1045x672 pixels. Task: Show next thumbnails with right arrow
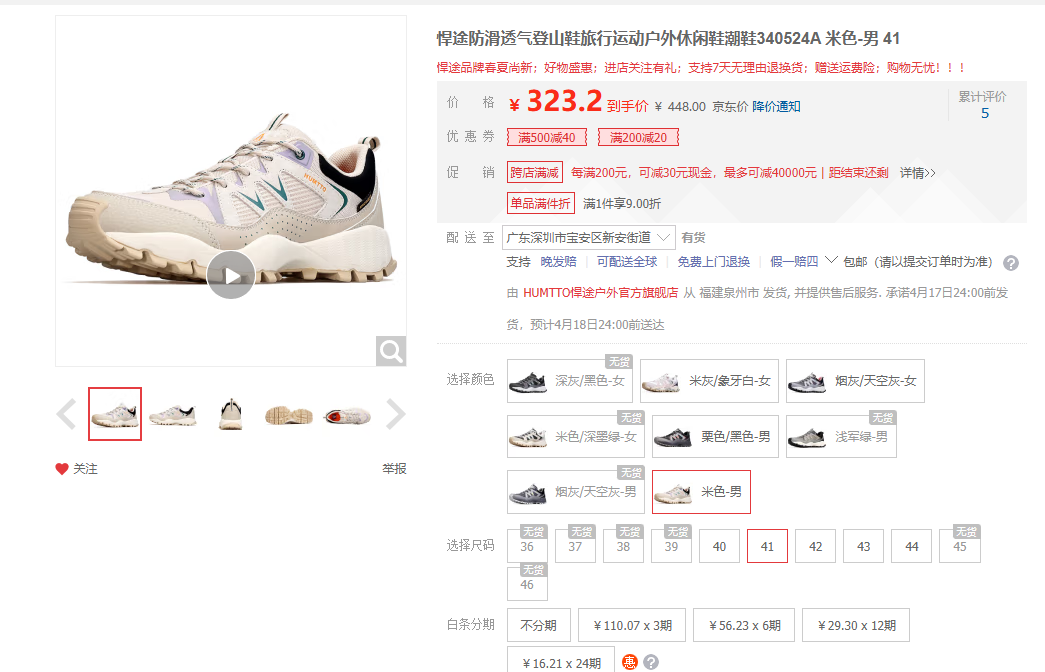[x=395, y=414]
